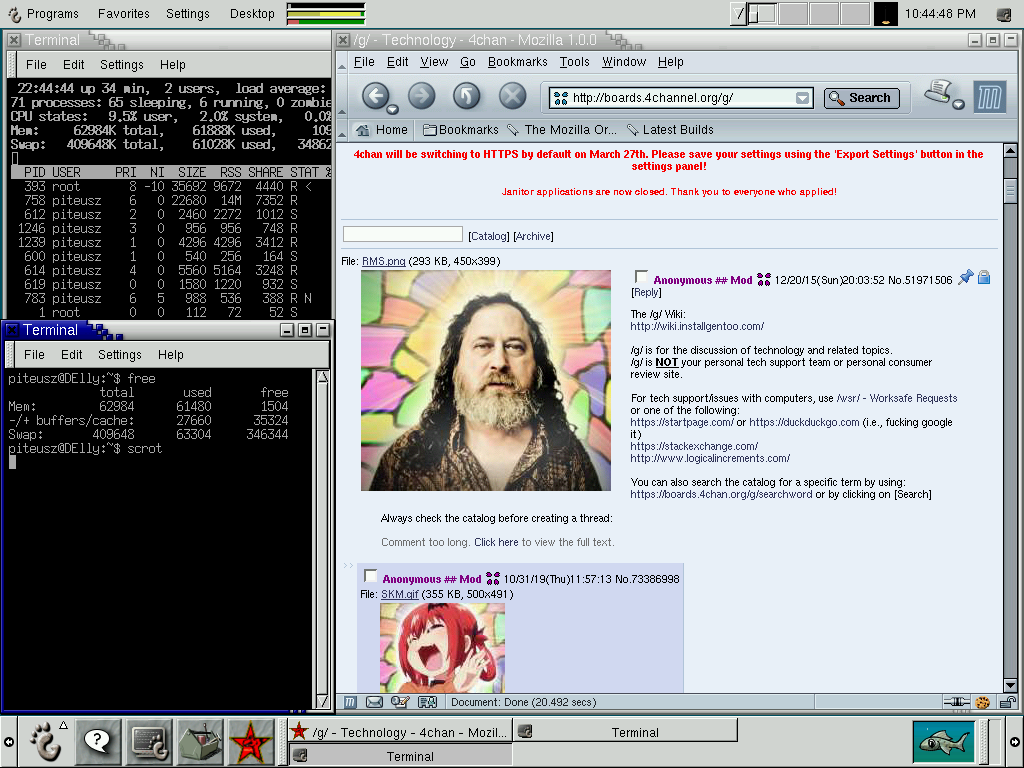Tick the checkbox beside post No.73386998

point(370,576)
